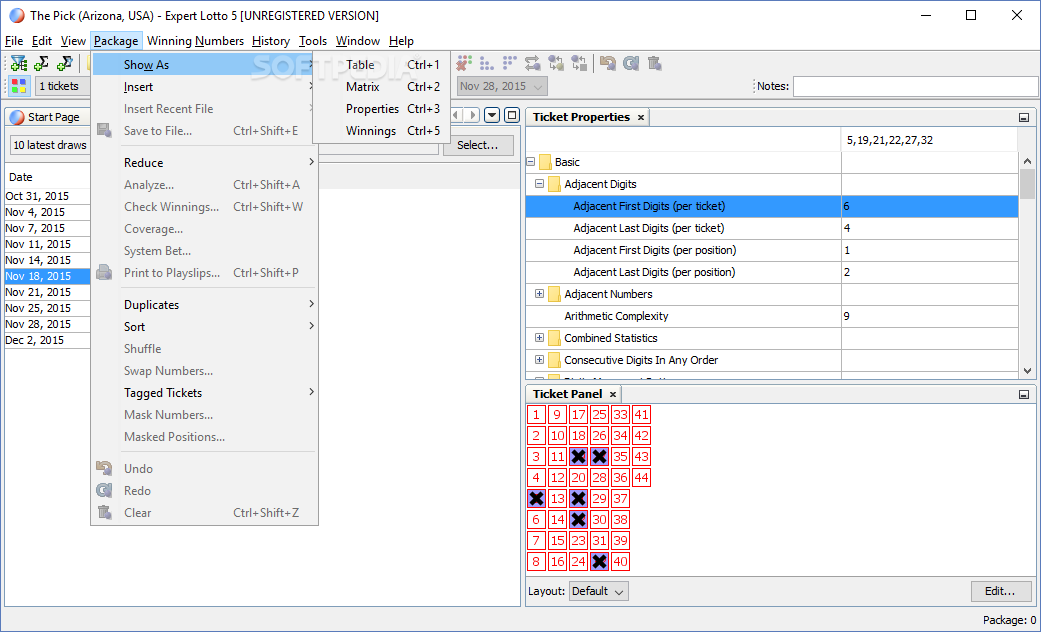Click the Date column header
Screen dimensions: 1041x632
pyautogui.click(x=47, y=177)
